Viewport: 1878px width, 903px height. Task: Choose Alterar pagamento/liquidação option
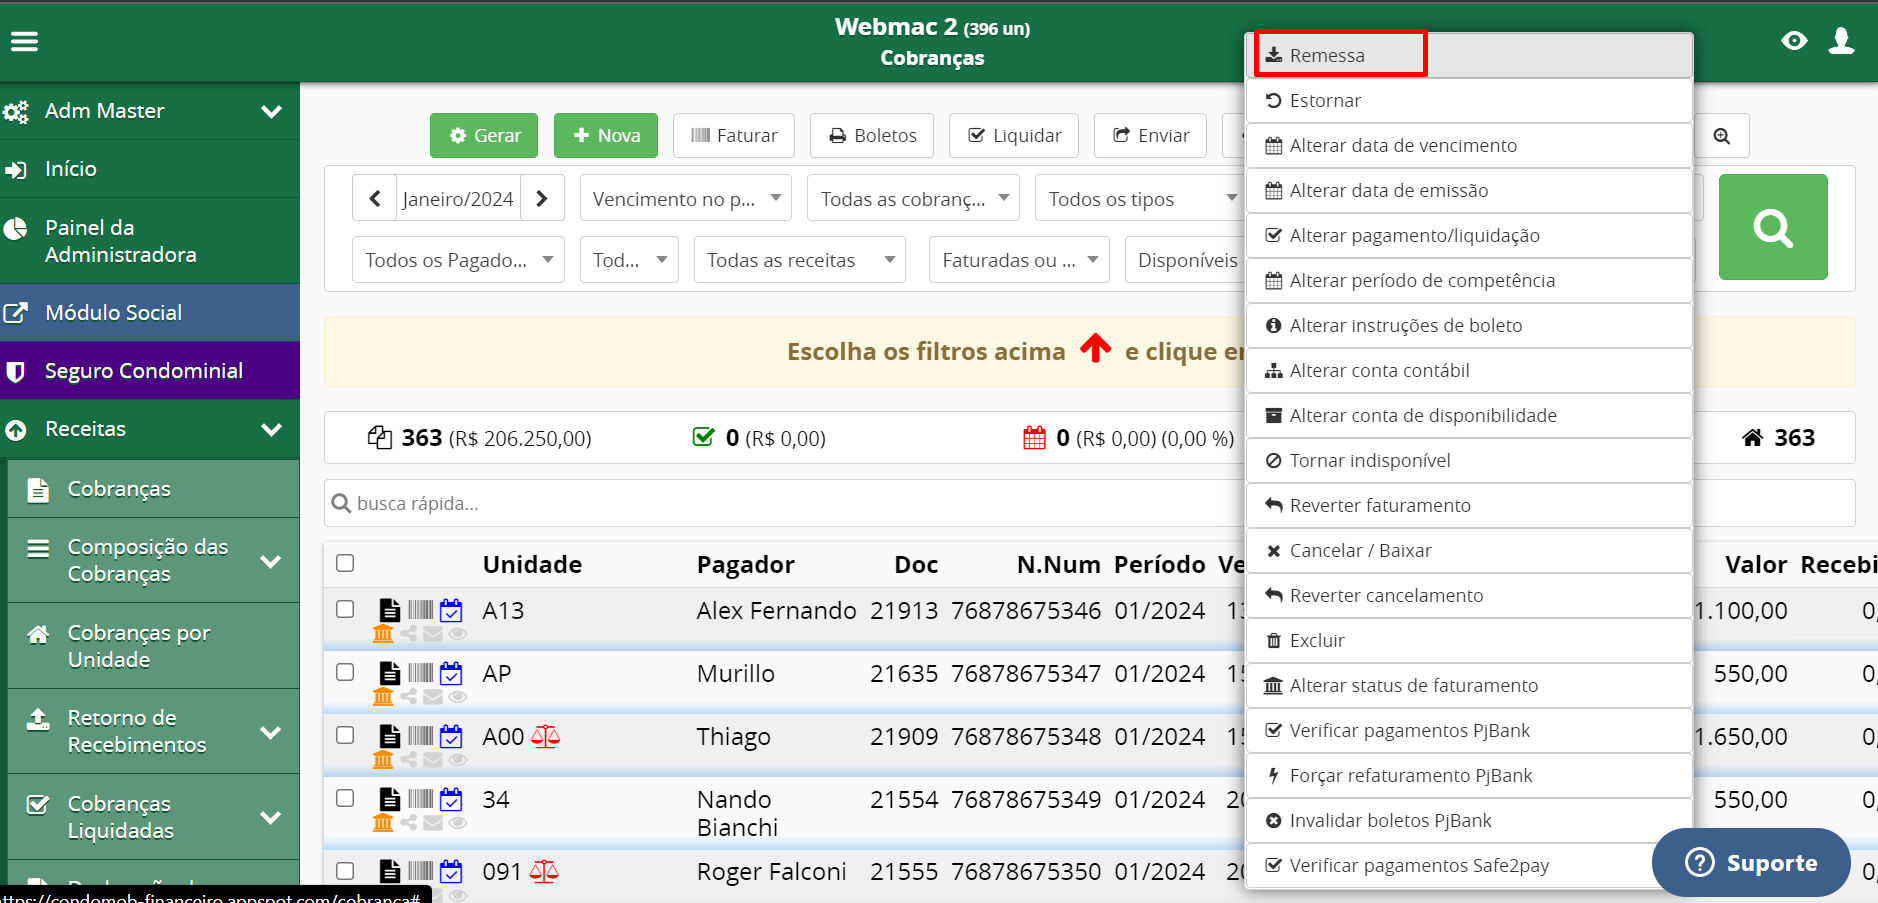[x=1469, y=235]
